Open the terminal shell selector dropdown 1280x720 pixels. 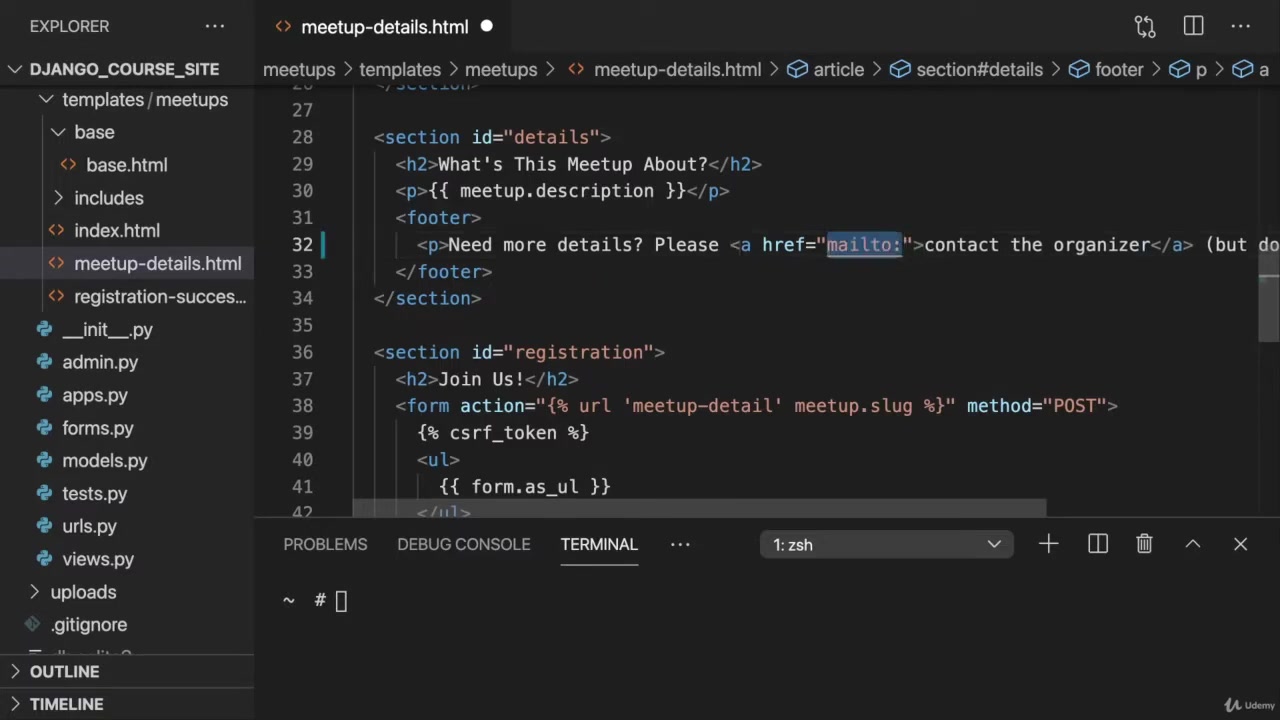(886, 545)
